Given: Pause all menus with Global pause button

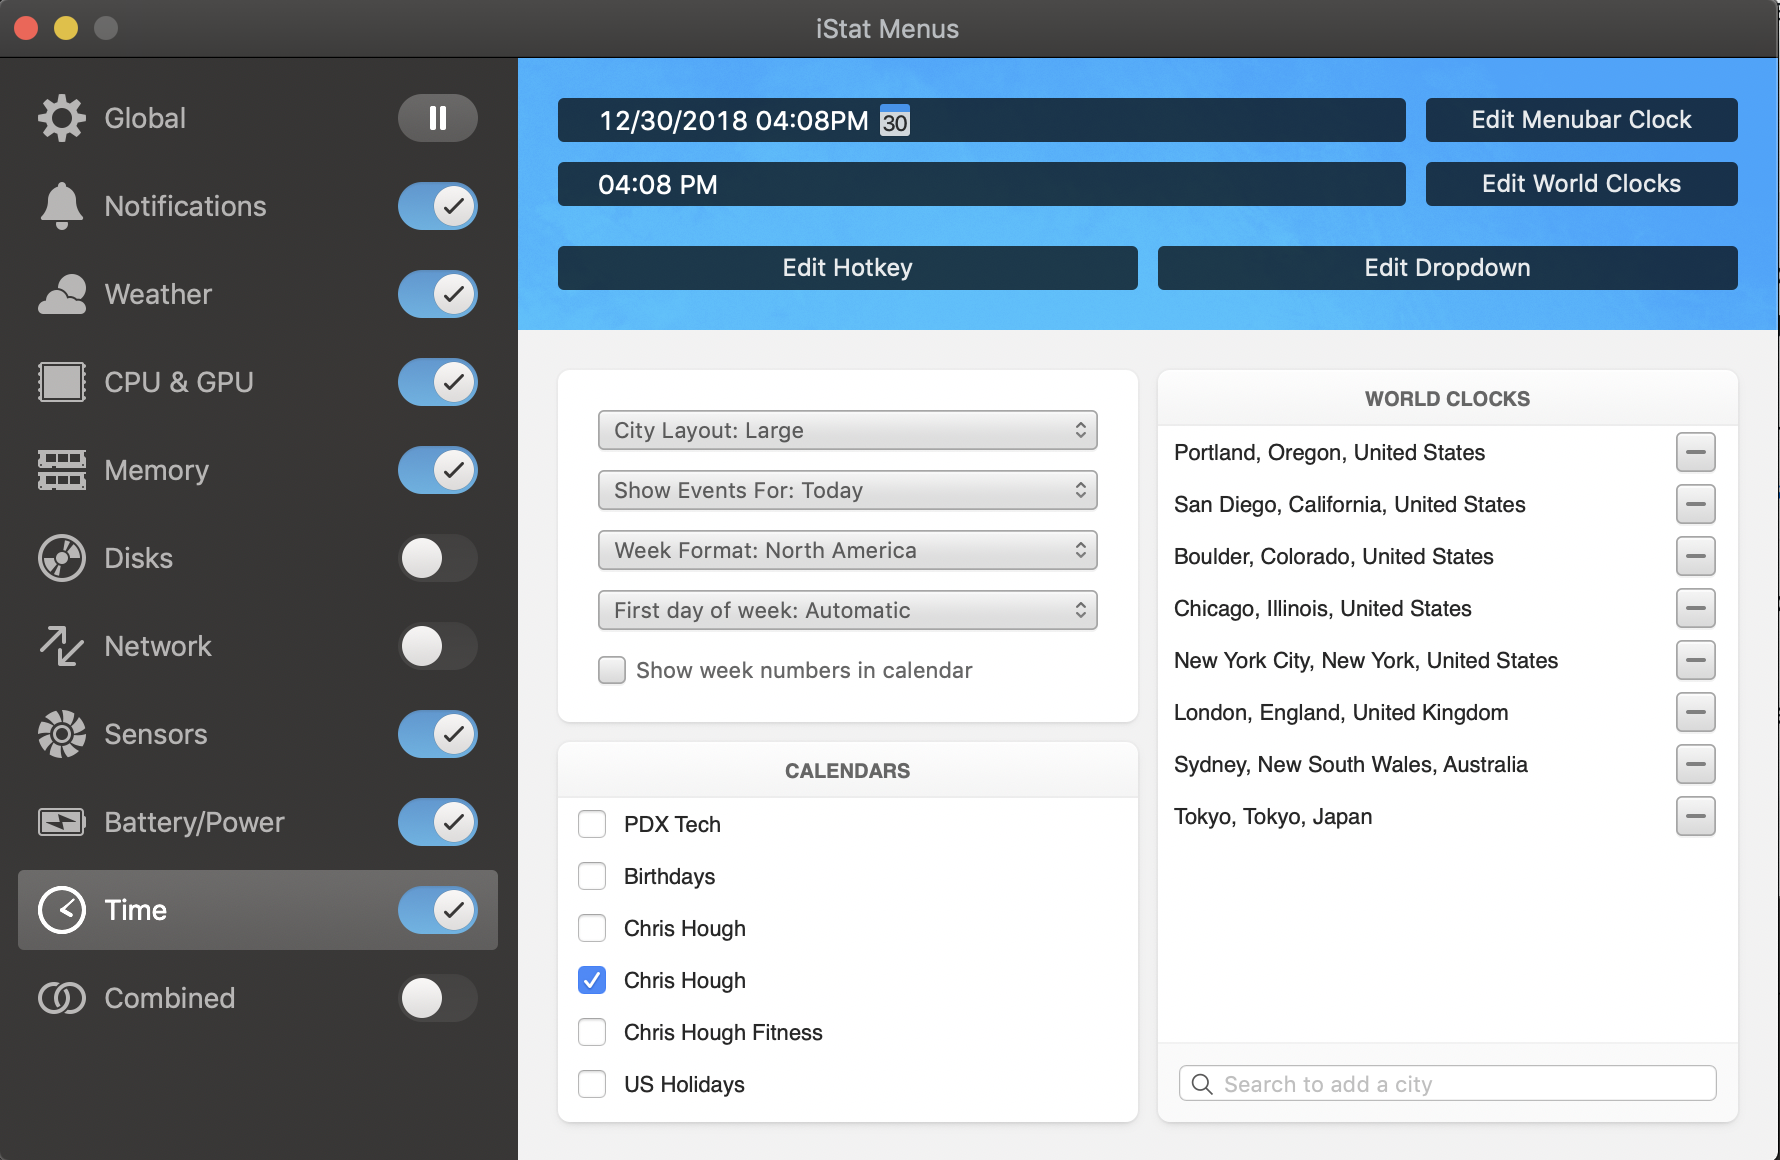Looking at the screenshot, I should pos(438,118).
